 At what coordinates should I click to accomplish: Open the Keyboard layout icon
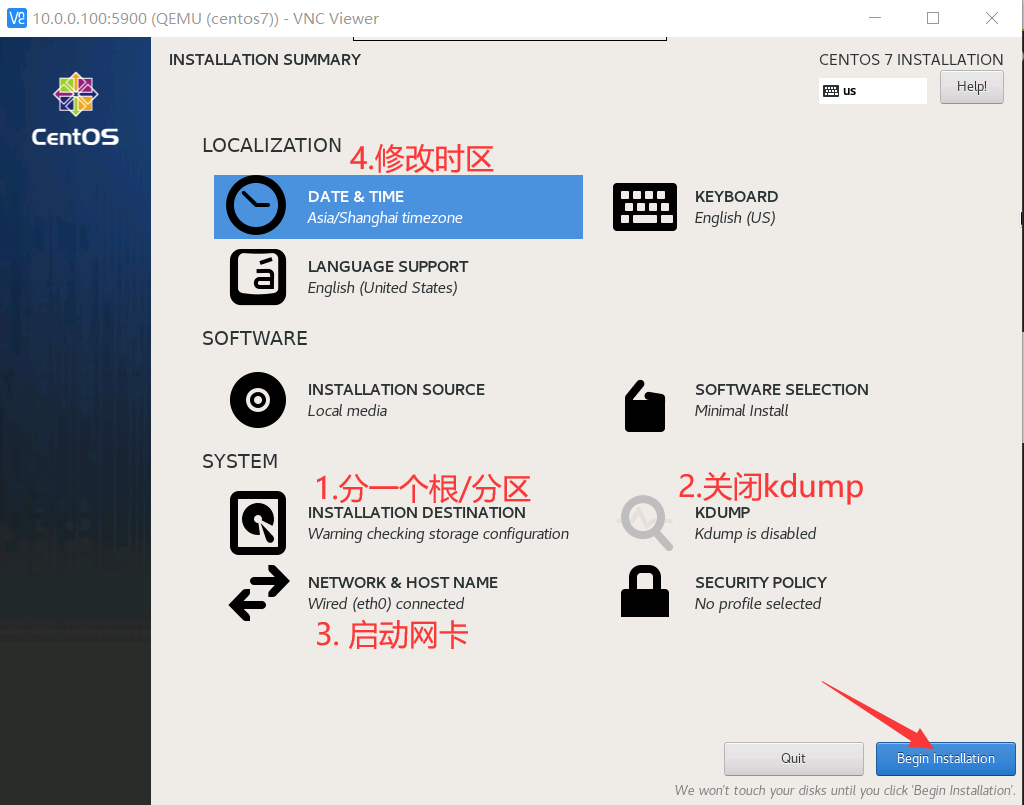point(645,207)
